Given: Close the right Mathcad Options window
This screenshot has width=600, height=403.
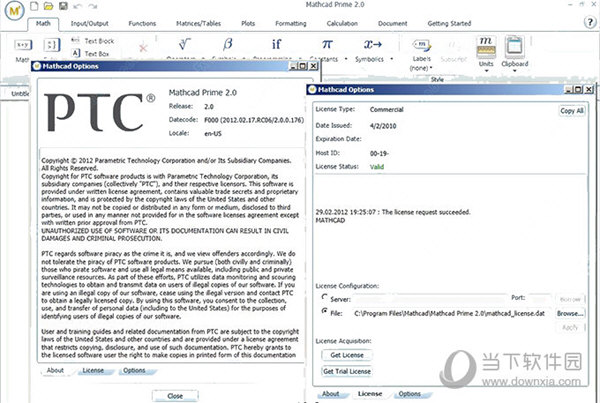Looking at the screenshot, I should click(589, 90).
